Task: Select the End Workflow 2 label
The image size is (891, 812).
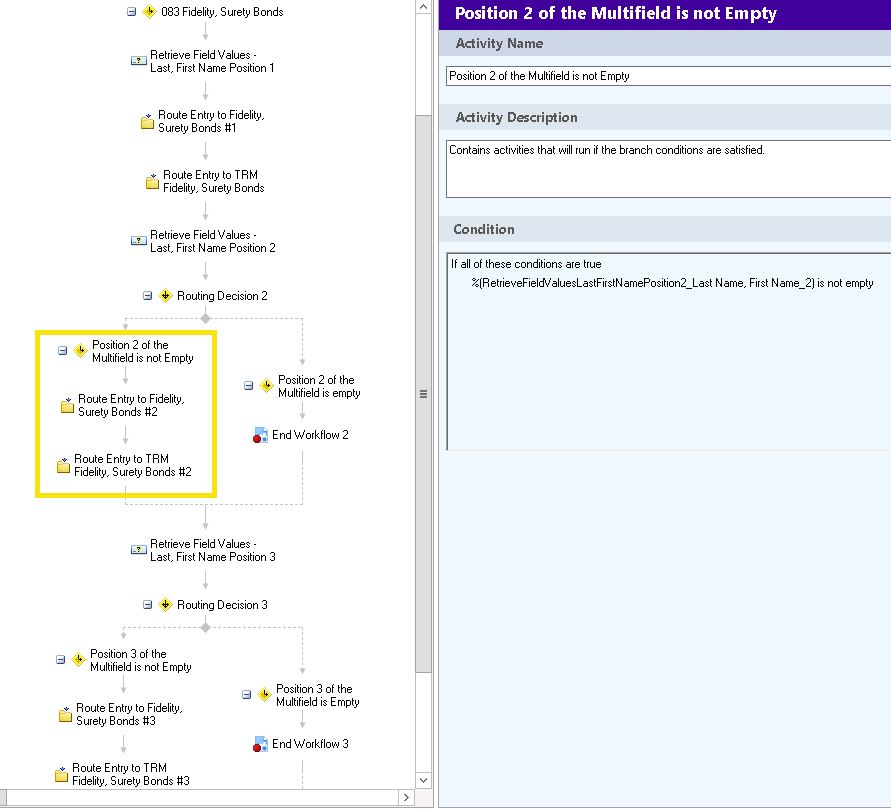Action: pyautogui.click(x=310, y=435)
